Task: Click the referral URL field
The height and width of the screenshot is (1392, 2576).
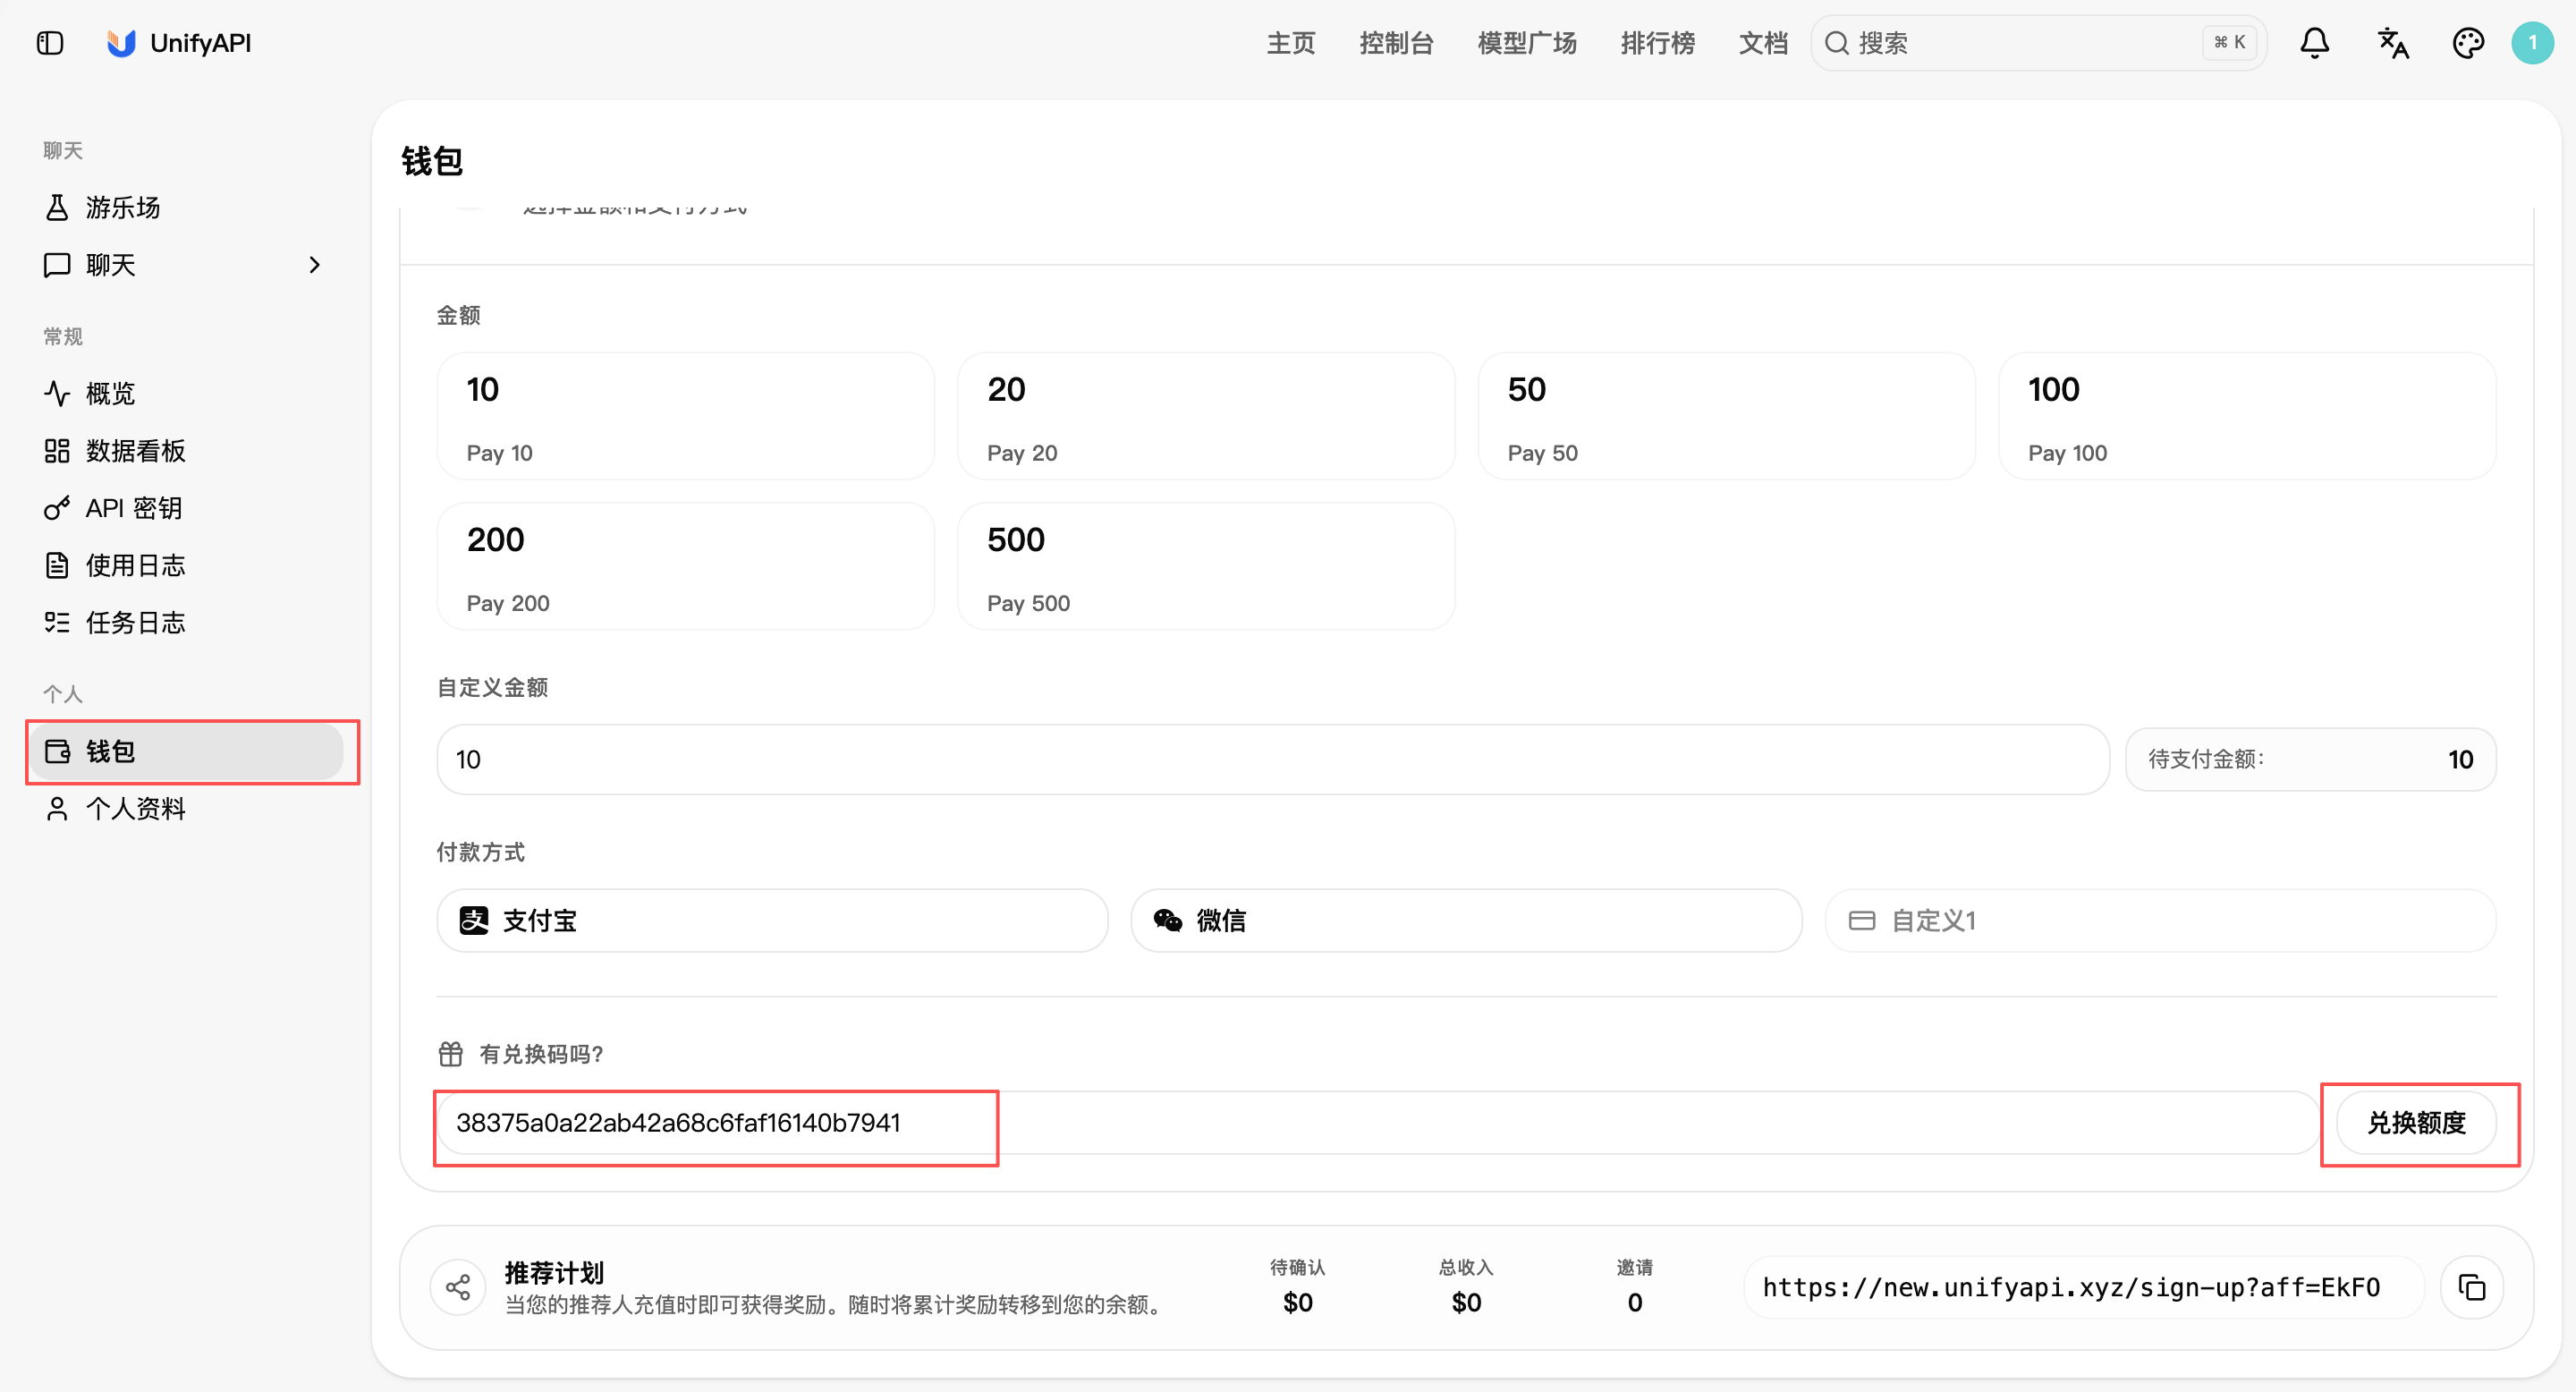Action: point(2083,1287)
